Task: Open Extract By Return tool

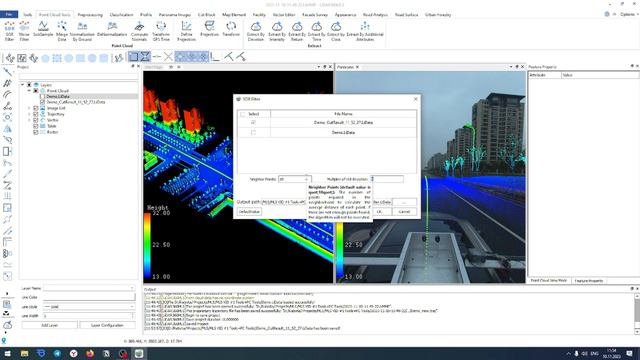Action: click(x=297, y=31)
